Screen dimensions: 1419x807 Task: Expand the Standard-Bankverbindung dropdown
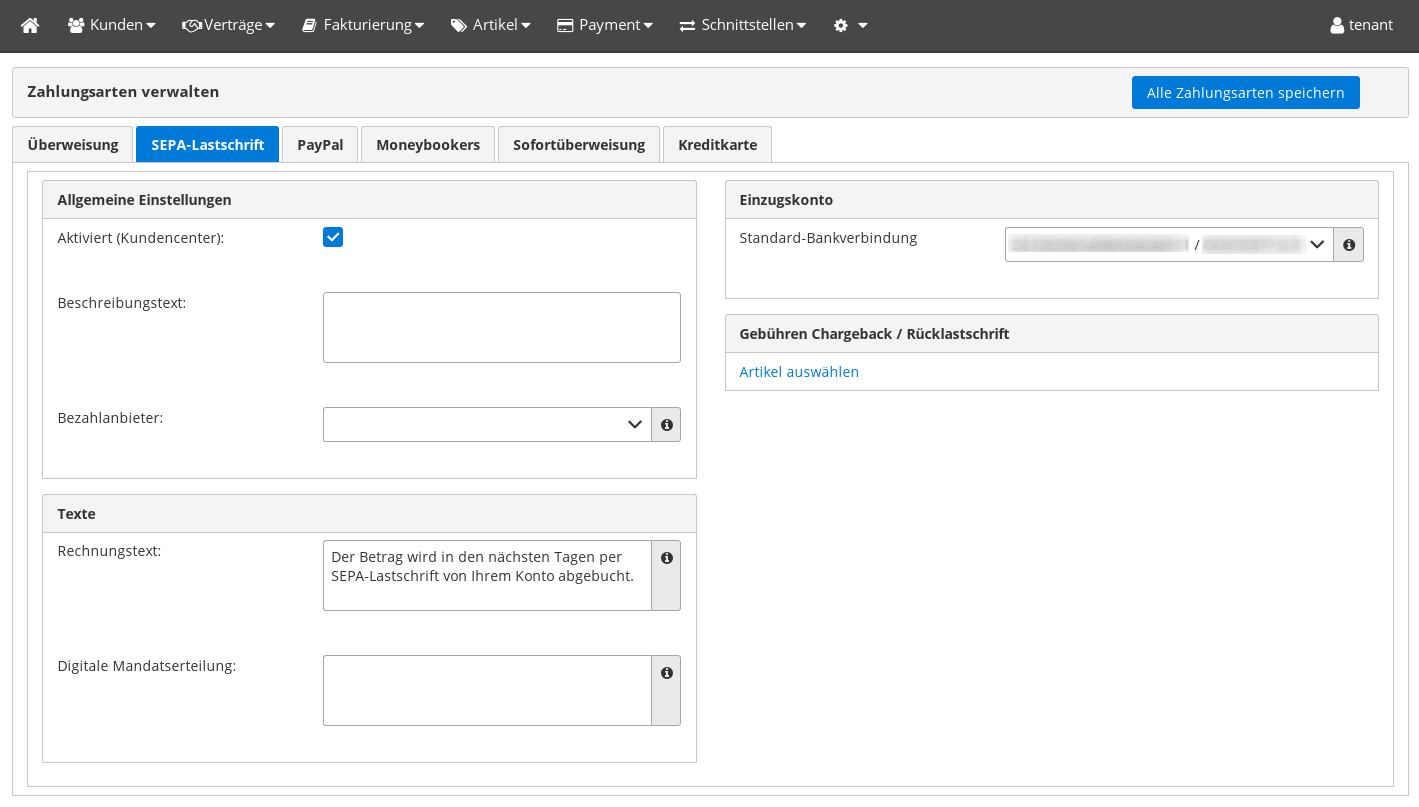click(x=1168, y=245)
